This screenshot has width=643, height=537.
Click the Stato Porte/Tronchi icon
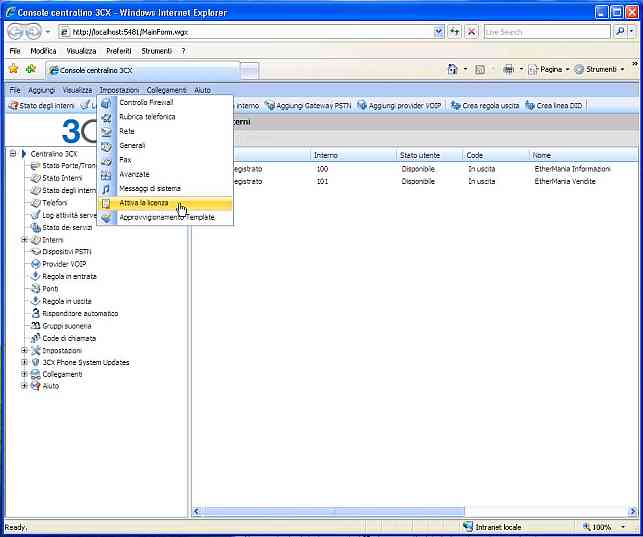[x=36, y=166]
